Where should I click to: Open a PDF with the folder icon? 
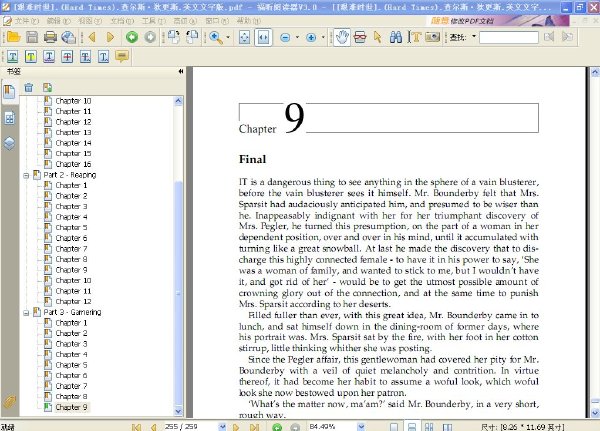pyautogui.click(x=13, y=37)
